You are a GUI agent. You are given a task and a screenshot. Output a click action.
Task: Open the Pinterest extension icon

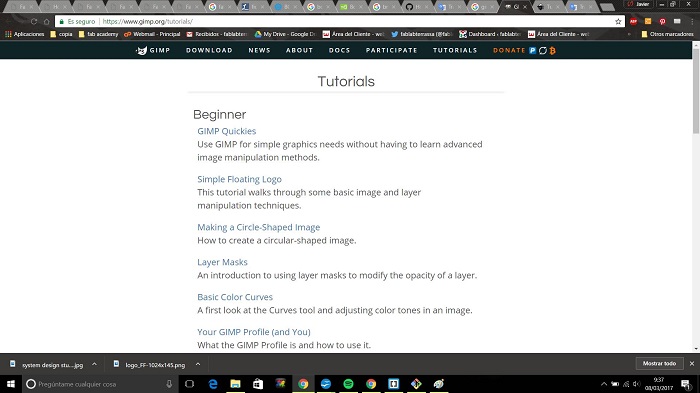662,21
